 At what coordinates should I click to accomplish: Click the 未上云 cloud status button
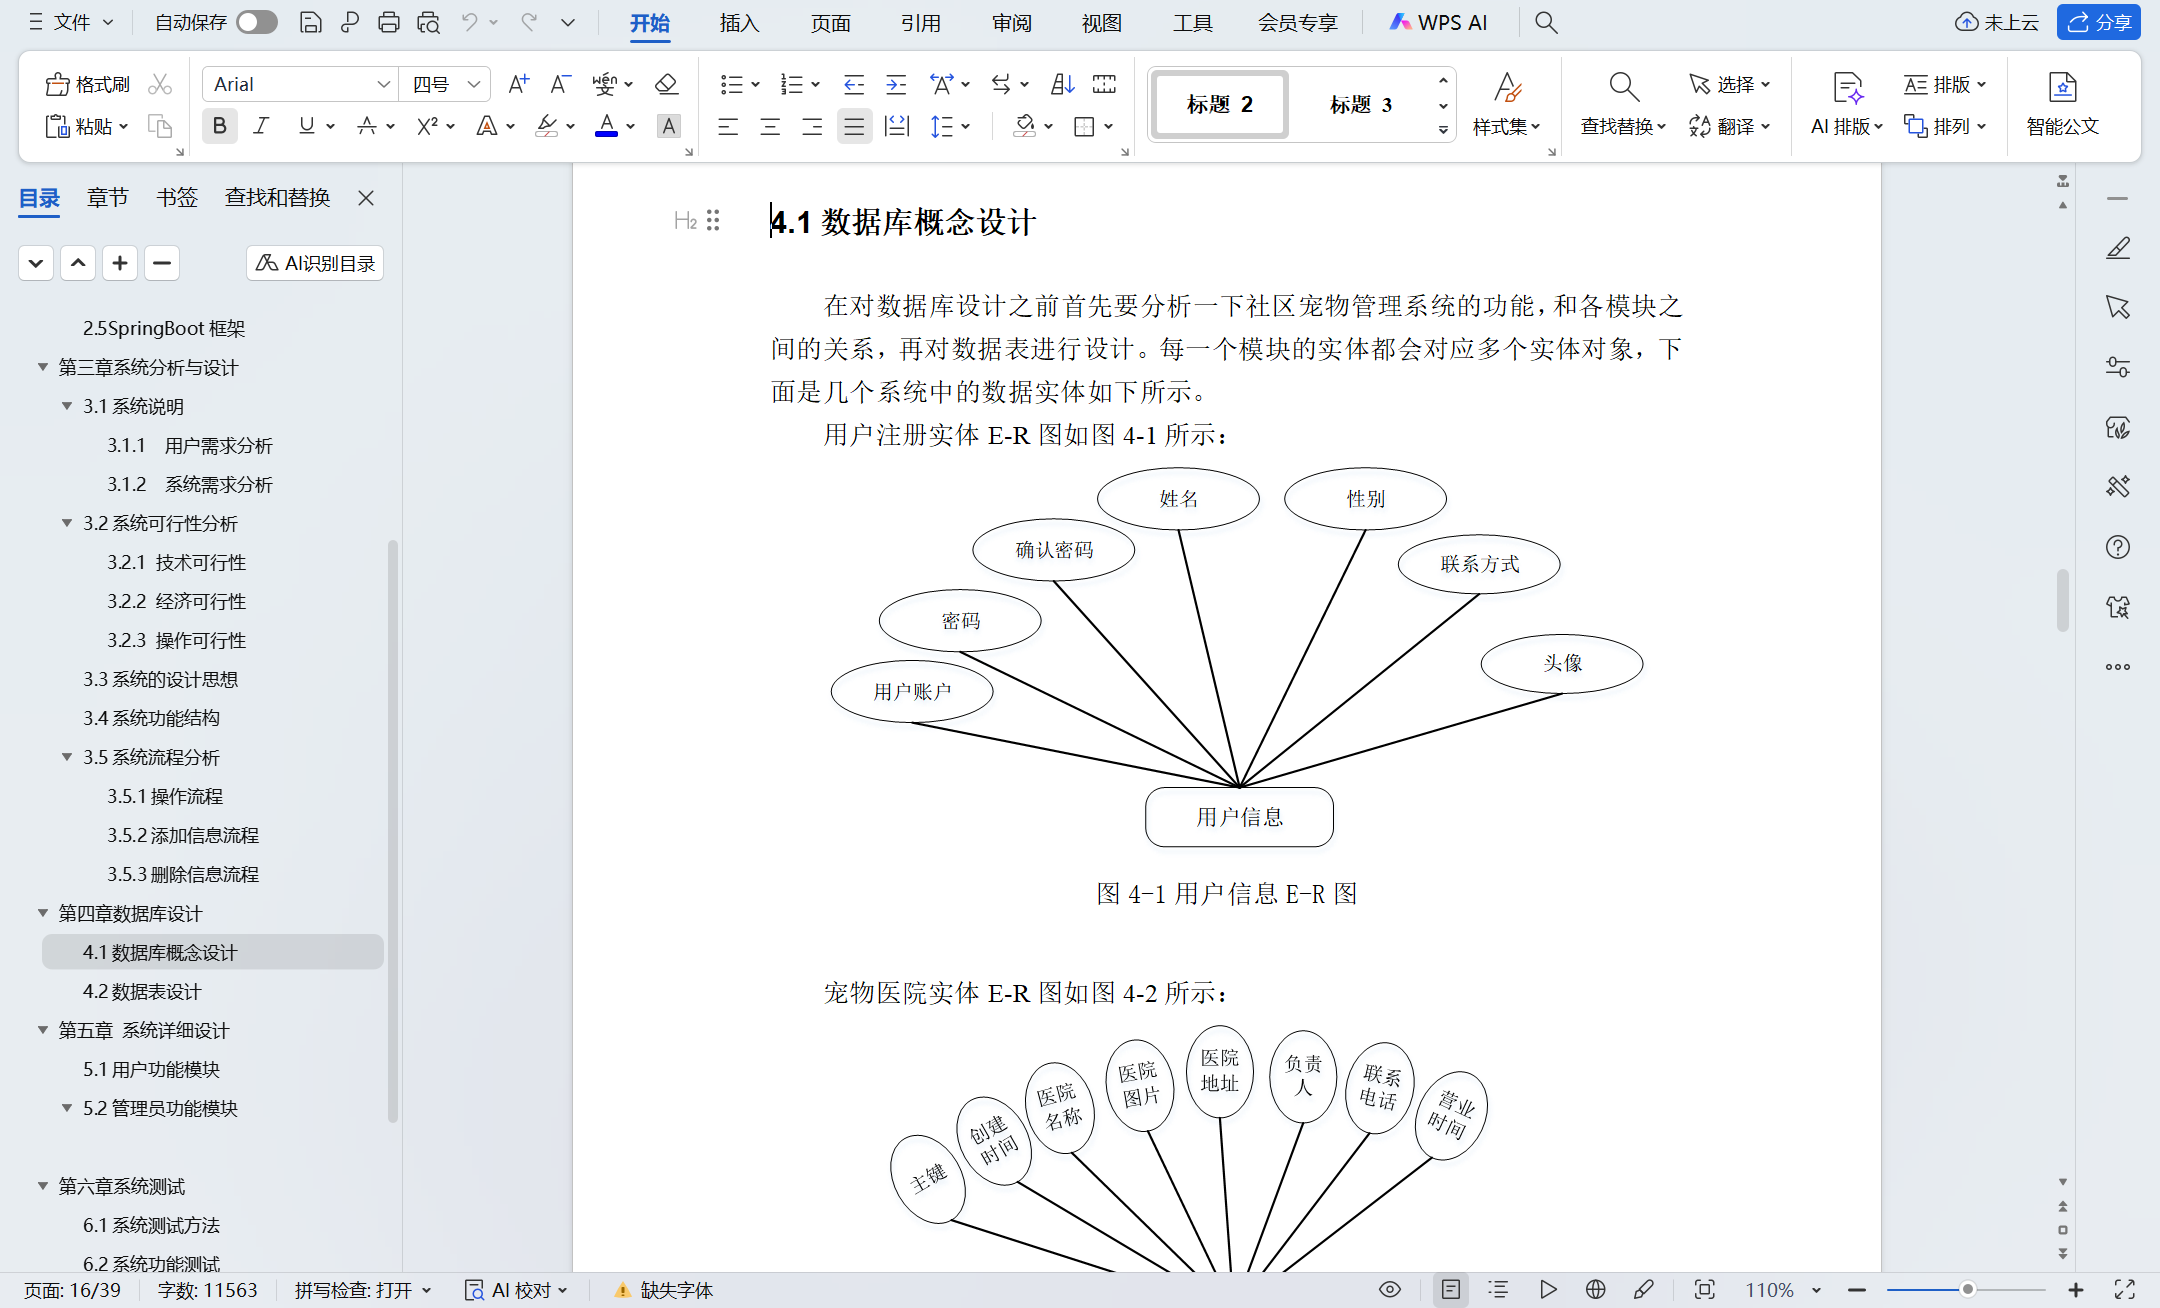tap(1997, 22)
